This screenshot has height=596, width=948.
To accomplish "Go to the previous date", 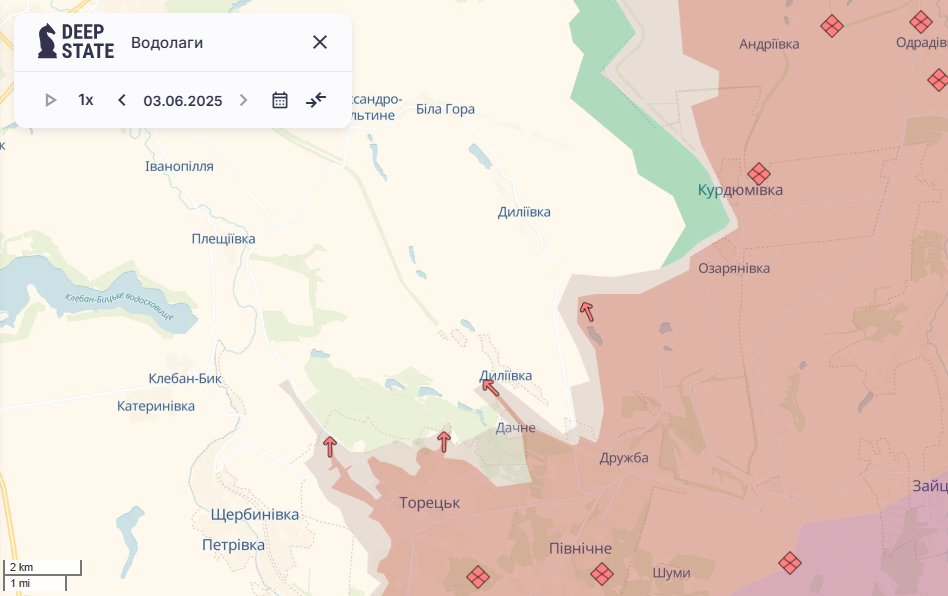I will point(122,100).
